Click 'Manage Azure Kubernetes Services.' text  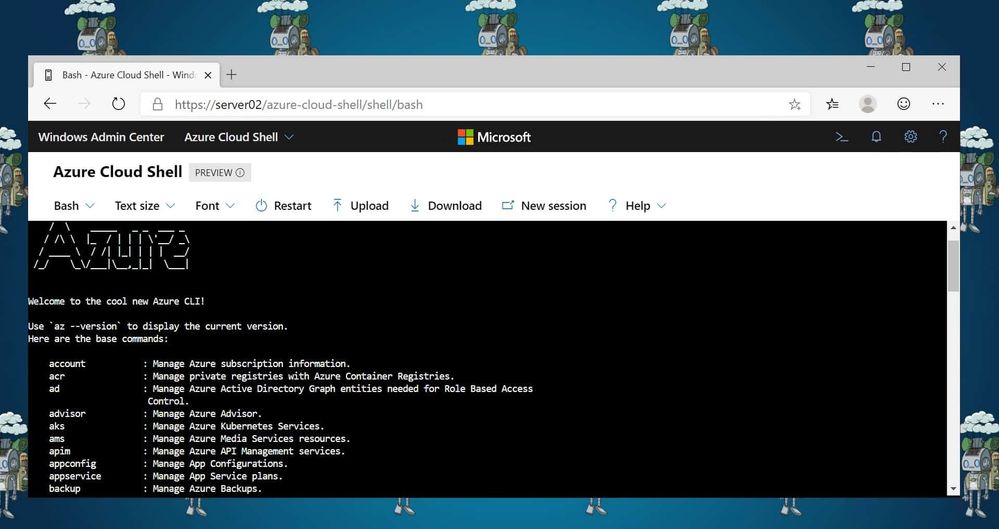coord(238,426)
